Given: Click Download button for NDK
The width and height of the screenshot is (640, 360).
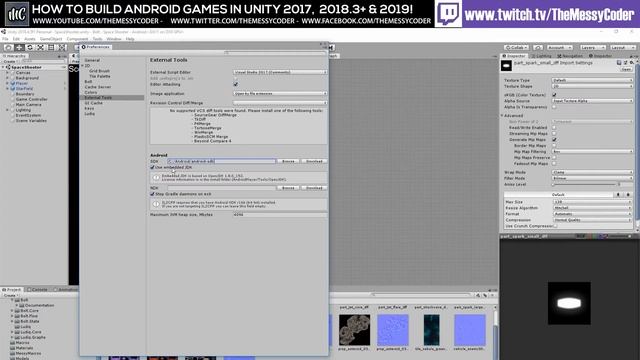Looking at the screenshot, I should pos(314,188).
